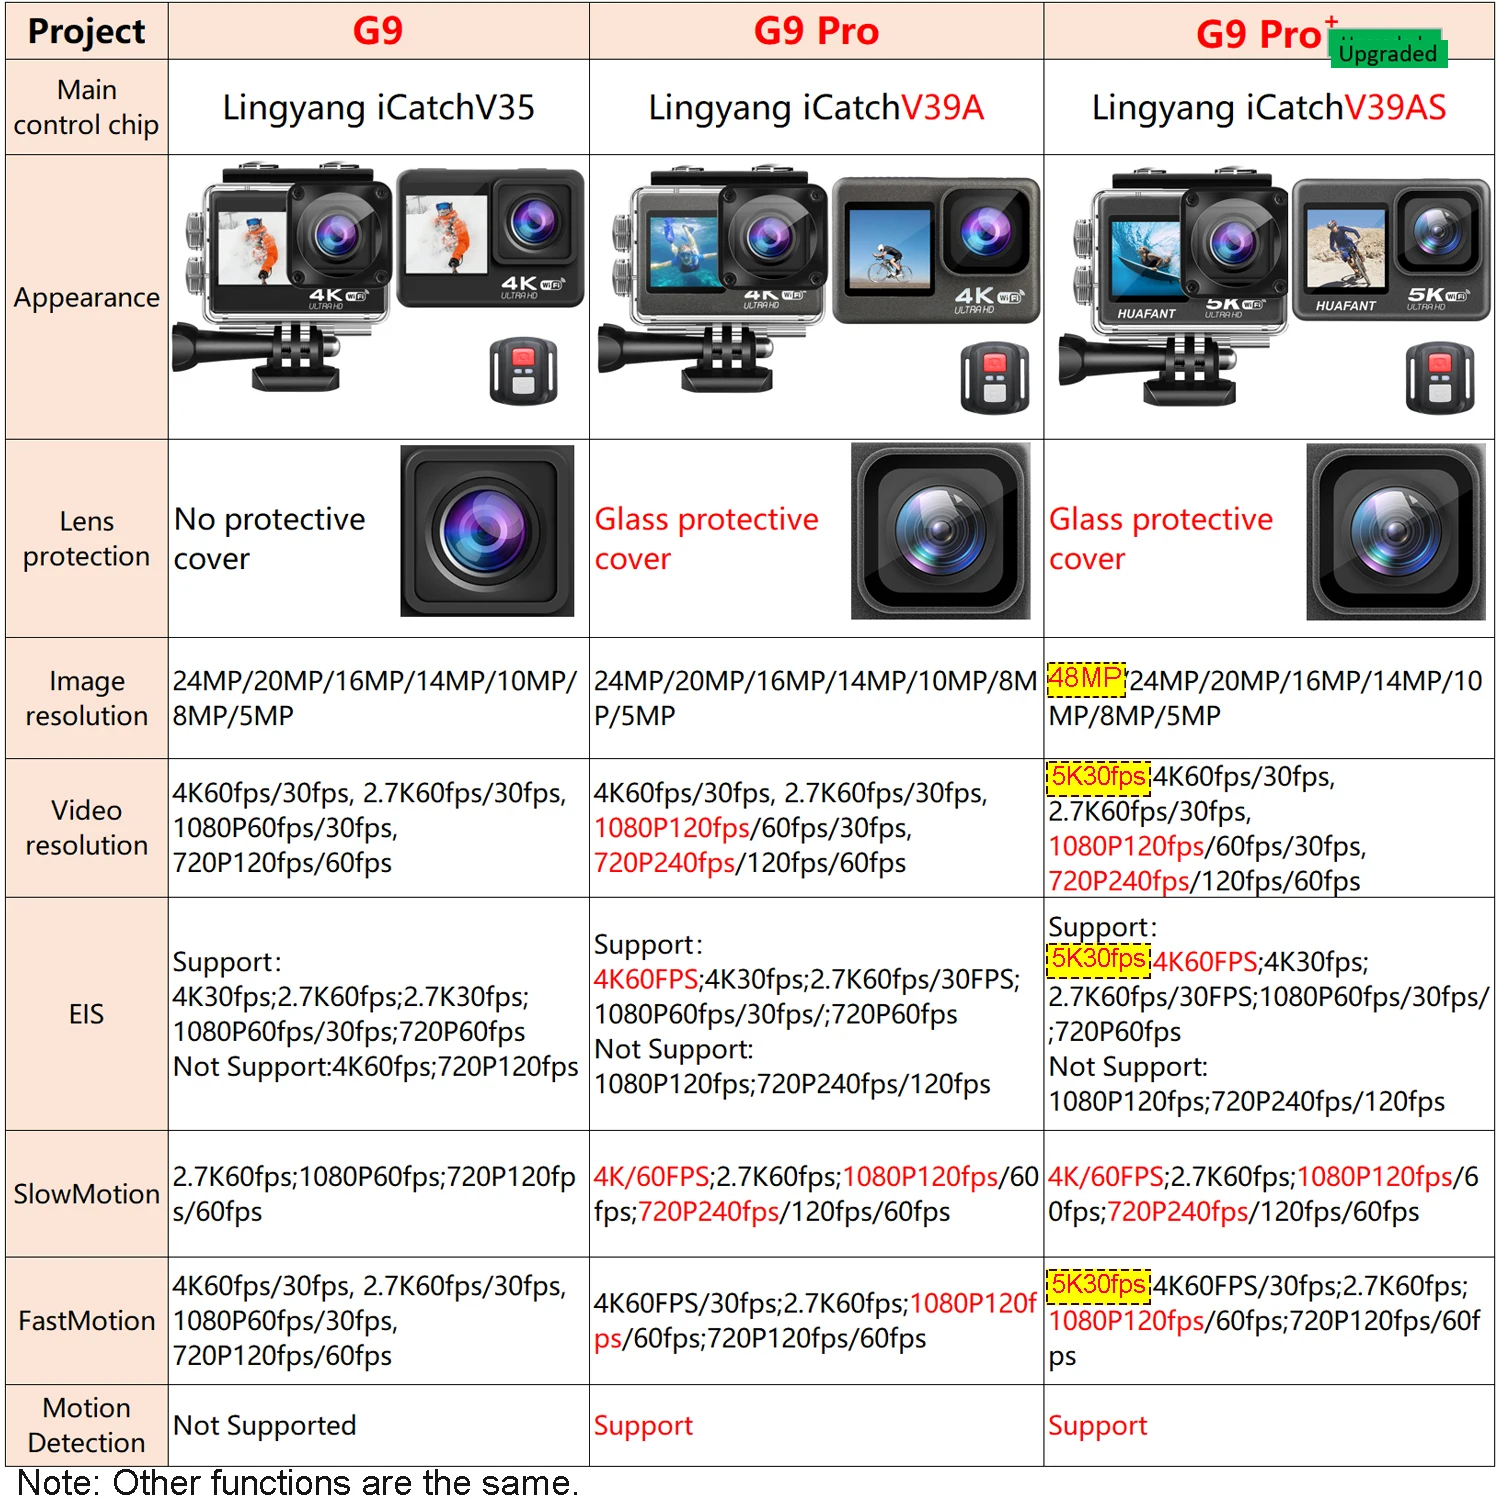Click the FastMotion row label
The height and width of the screenshot is (1500, 1500).
[86, 1321]
